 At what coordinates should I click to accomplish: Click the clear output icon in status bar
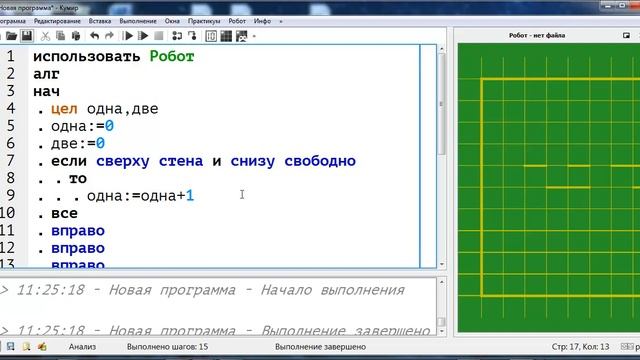coord(42,347)
